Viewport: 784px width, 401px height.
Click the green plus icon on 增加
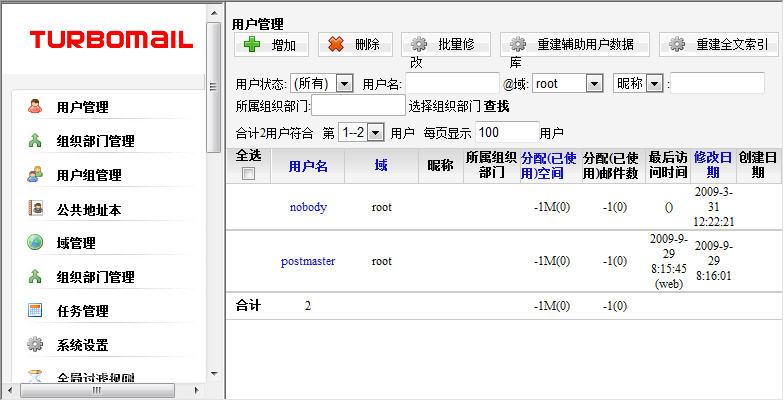click(252, 45)
